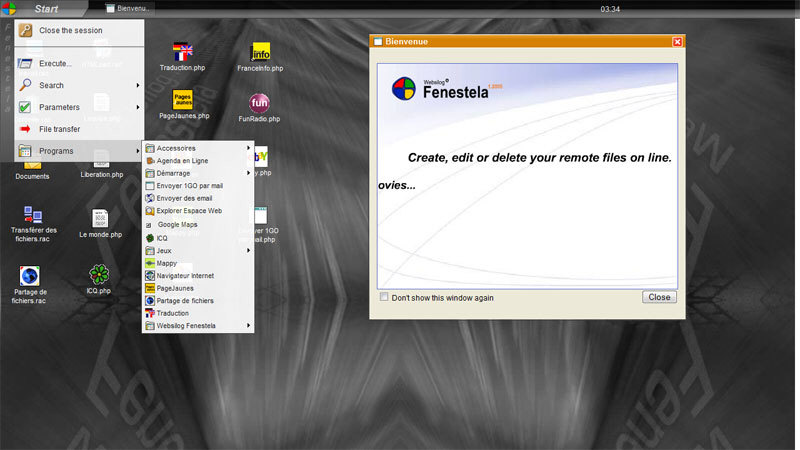Click the Navigateur Internet globe icon in the submenu
Image resolution: width=800 pixels, height=450 pixels.
point(149,276)
